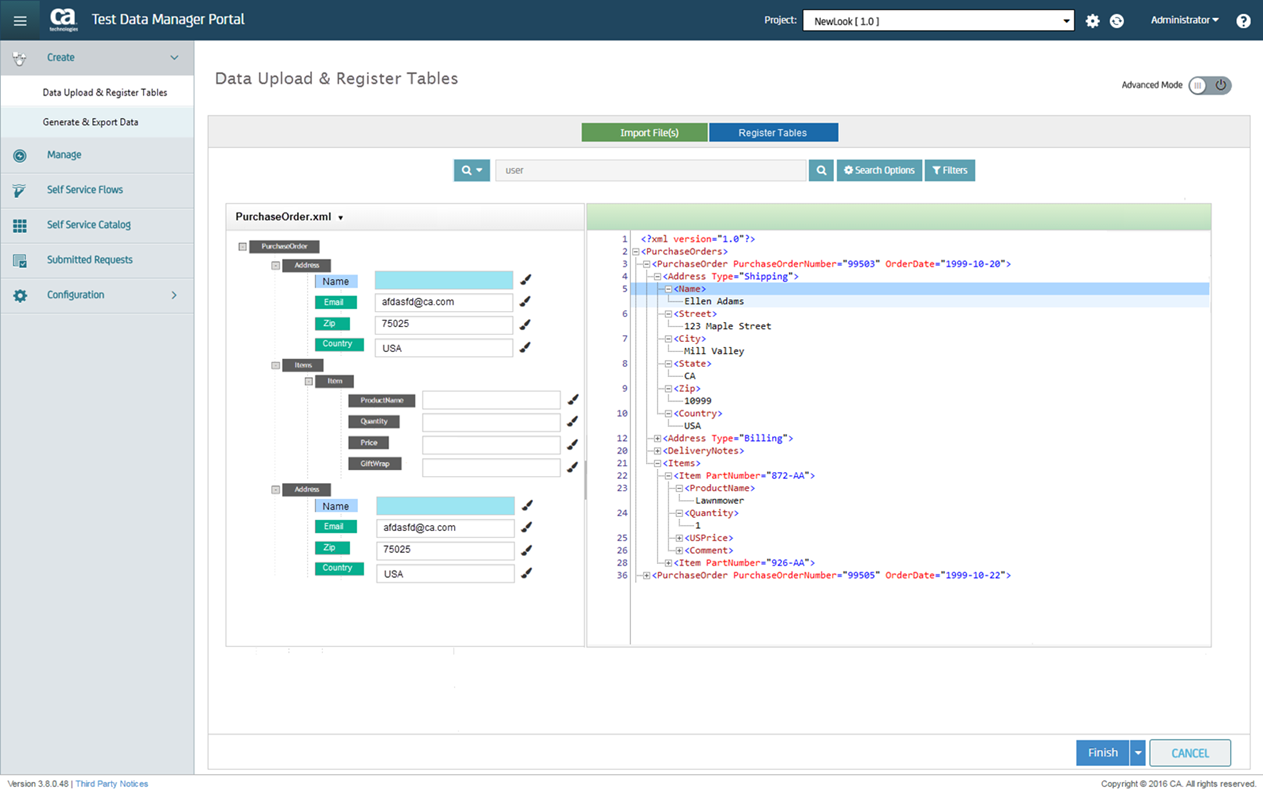Click brush icon for Email in upper Address group
The width and height of the screenshot is (1263, 793).
pyautogui.click(x=526, y=301)
